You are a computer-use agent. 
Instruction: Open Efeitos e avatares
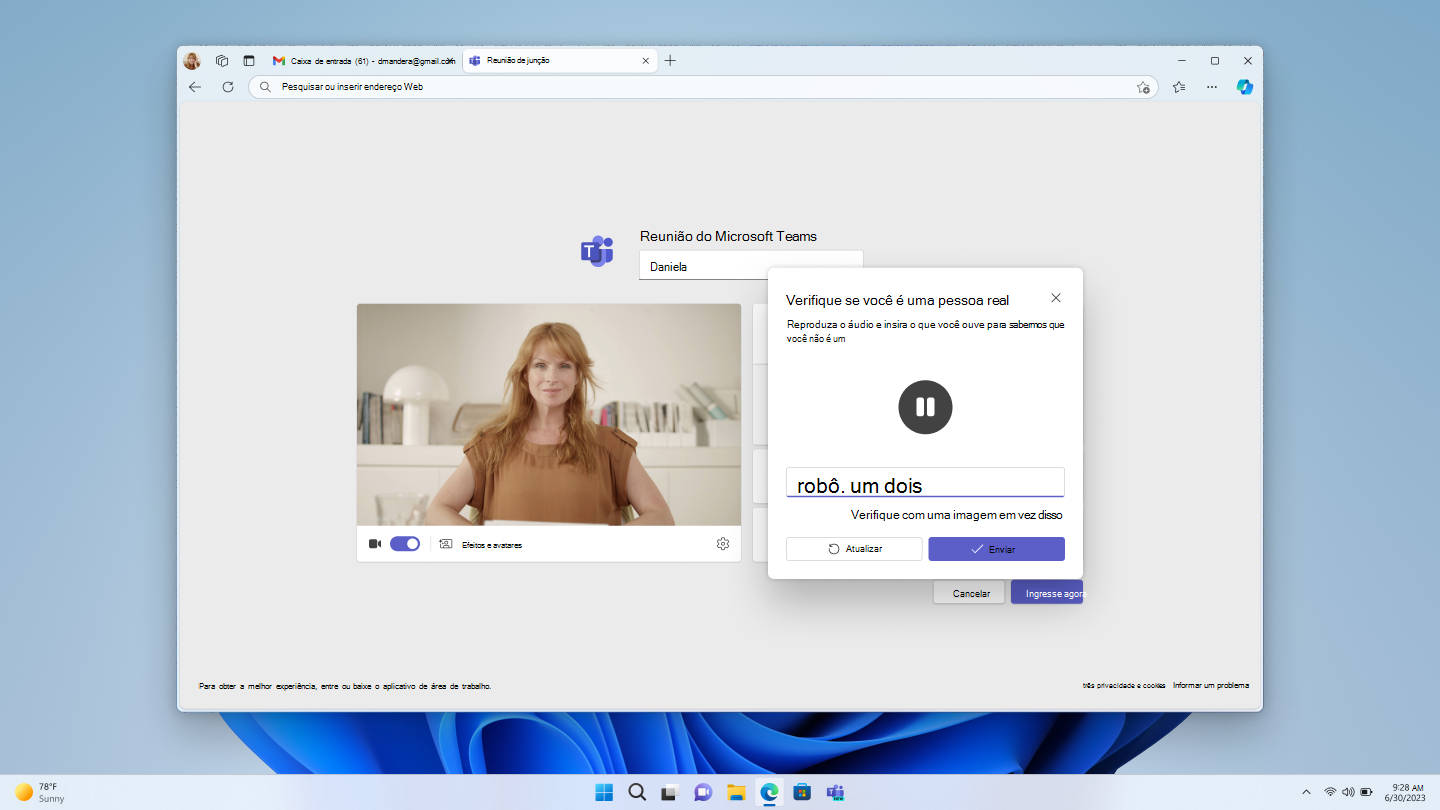pyautogui.click(x=480, y=545)
